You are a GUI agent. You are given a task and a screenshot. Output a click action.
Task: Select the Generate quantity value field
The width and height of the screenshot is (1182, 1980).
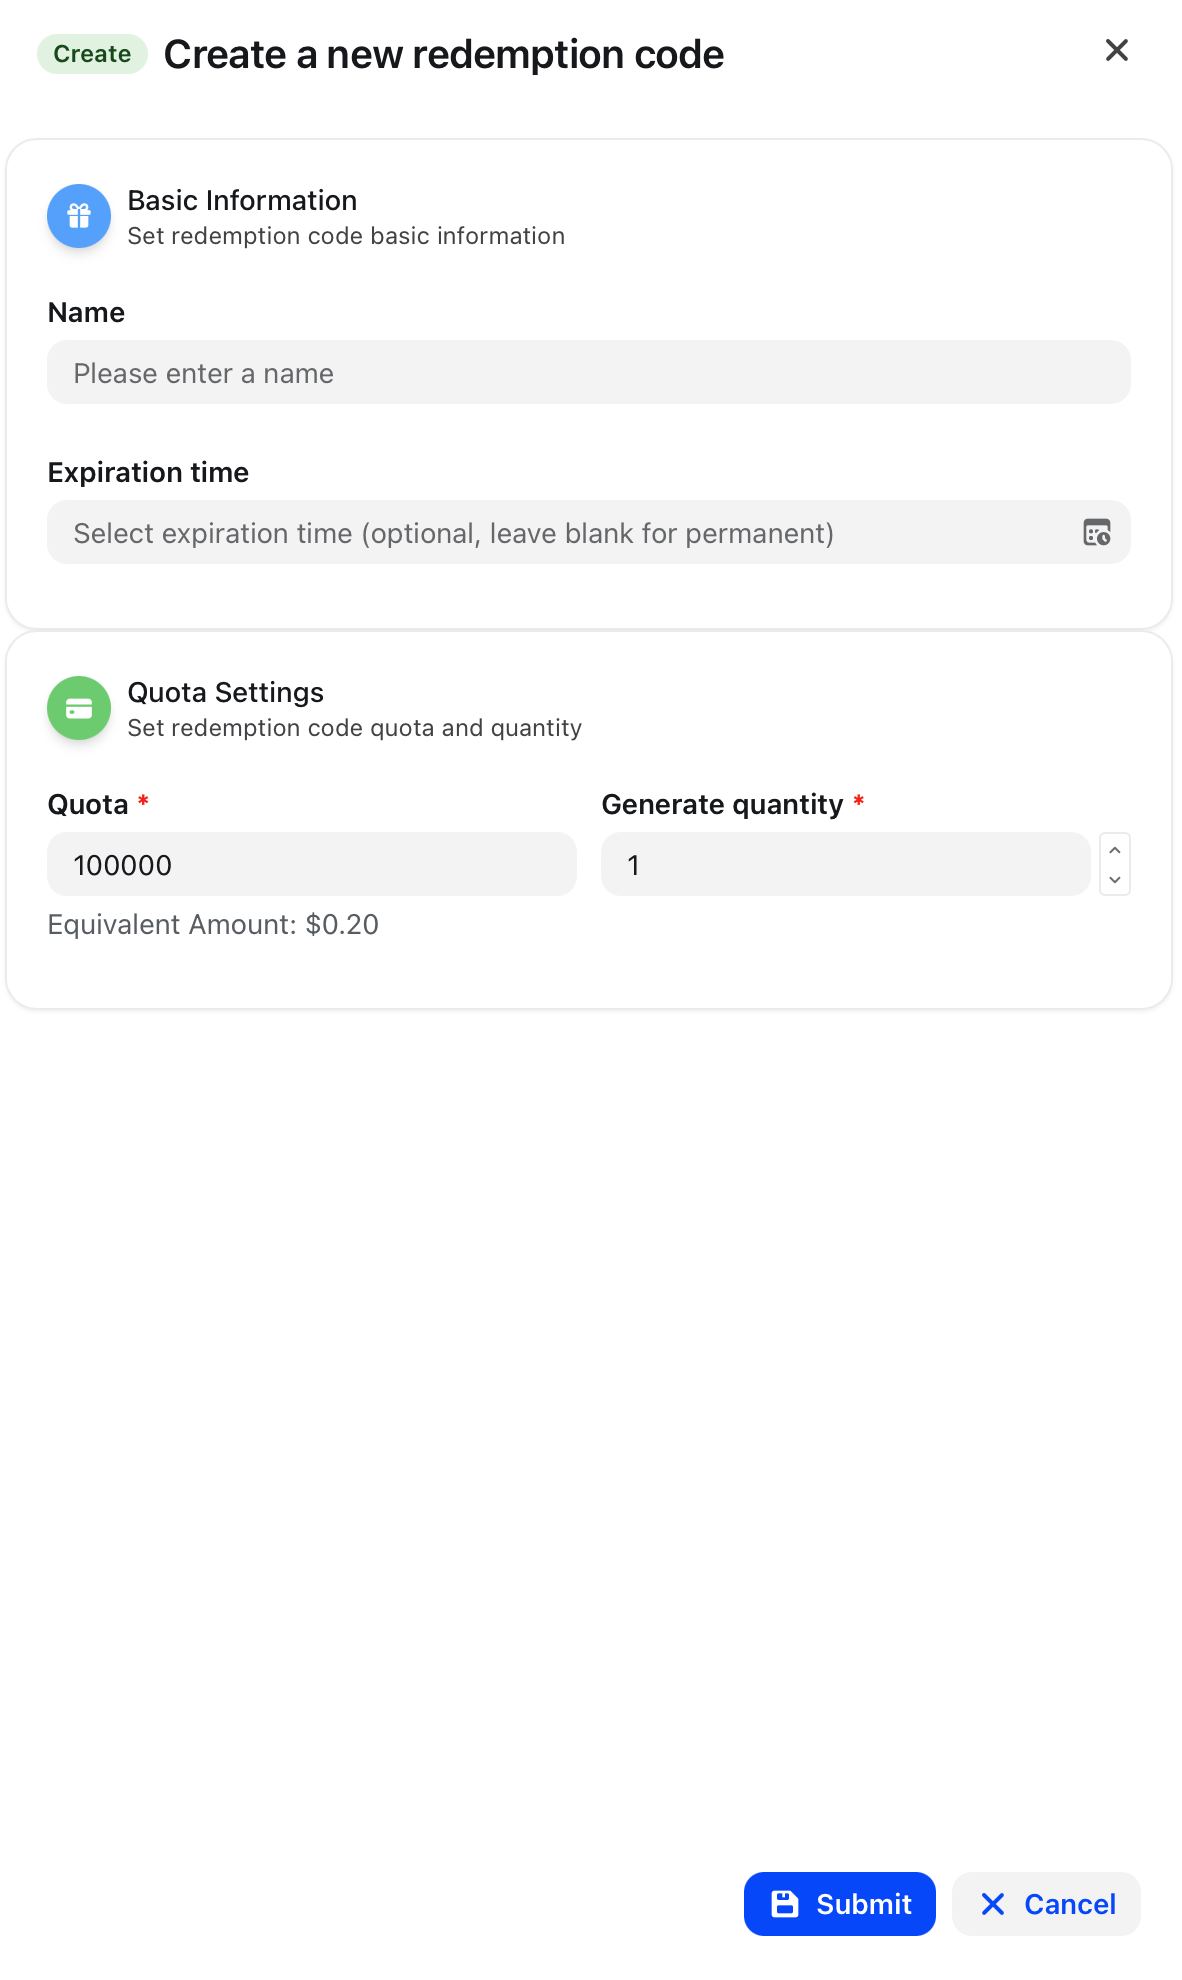tap(845, 864)
